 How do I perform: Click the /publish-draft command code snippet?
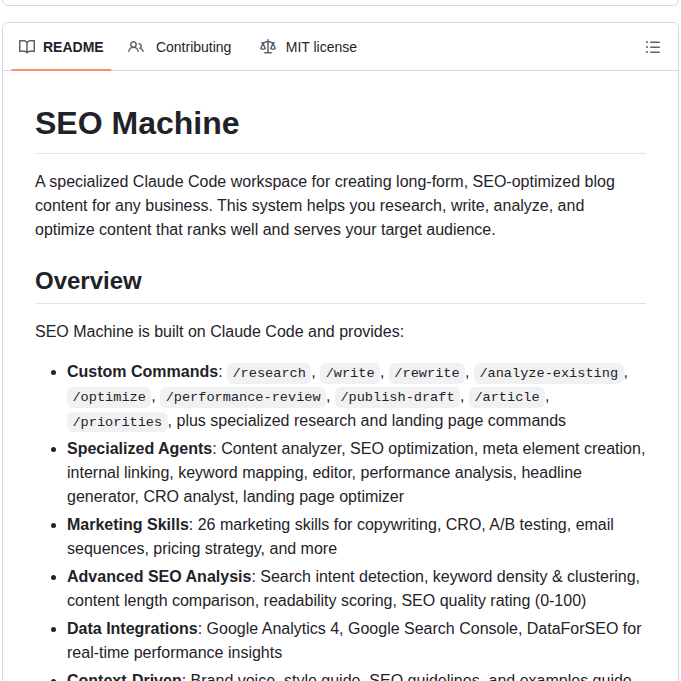click(396, 397)
